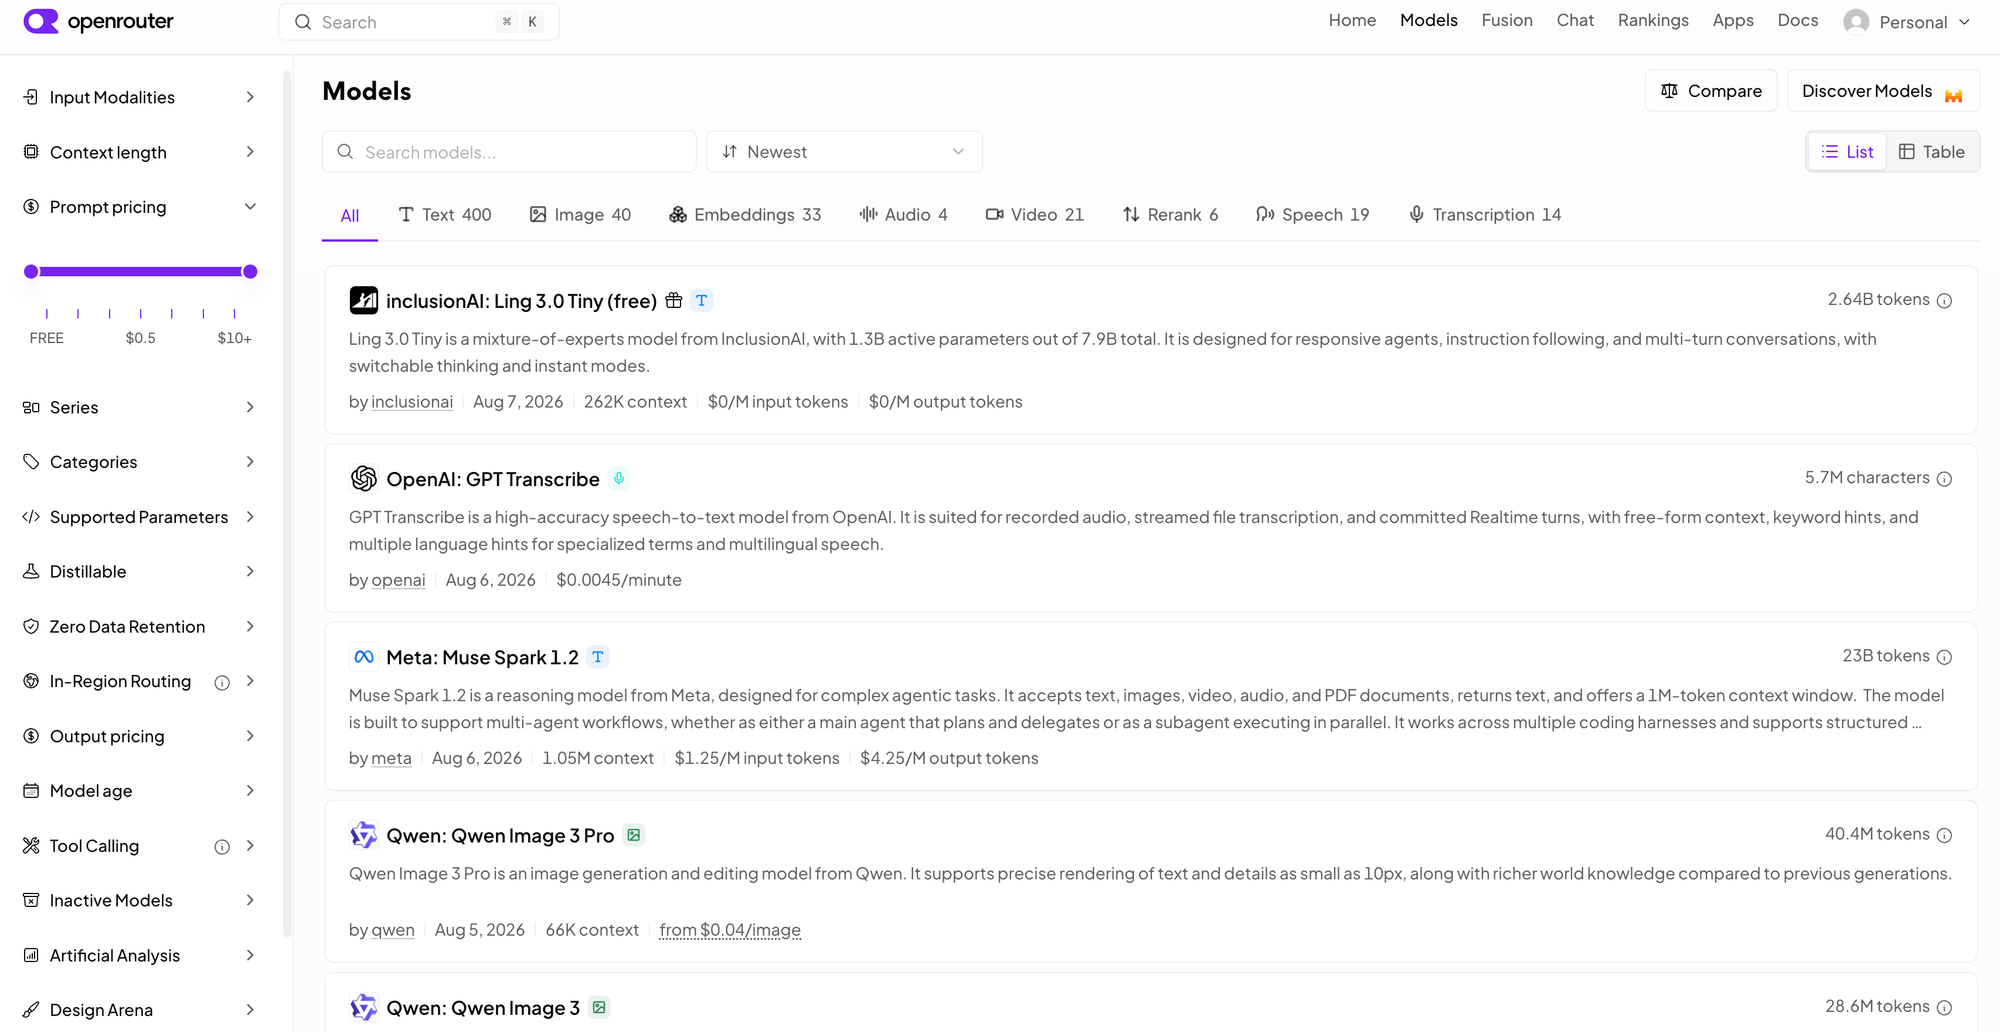Click the Qwen logo beside Qwen Image 3 Pro
The image size is (2000, 1032).
[363, 835]
